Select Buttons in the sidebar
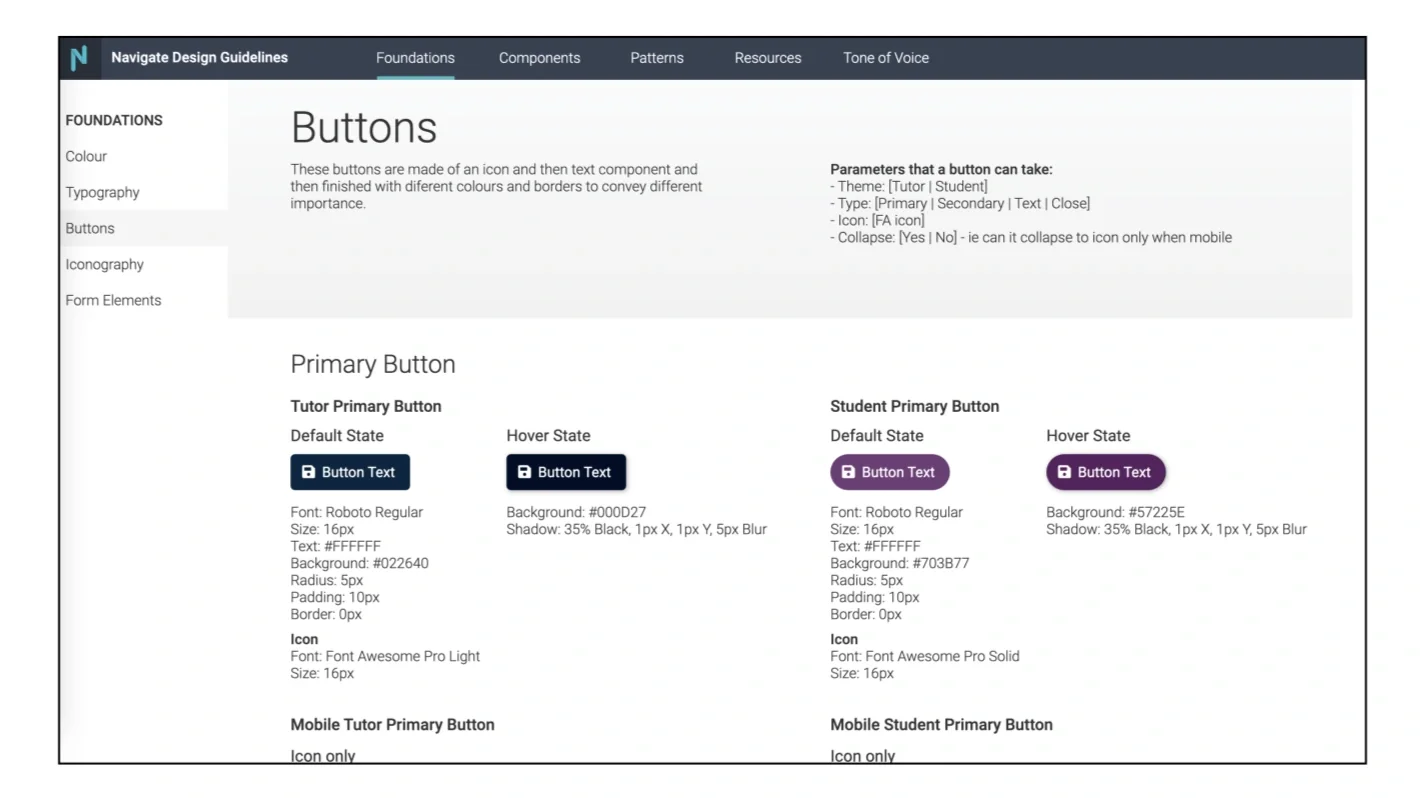The width and height of the screenshot is (1420, 798). click(x=90, y=228)
